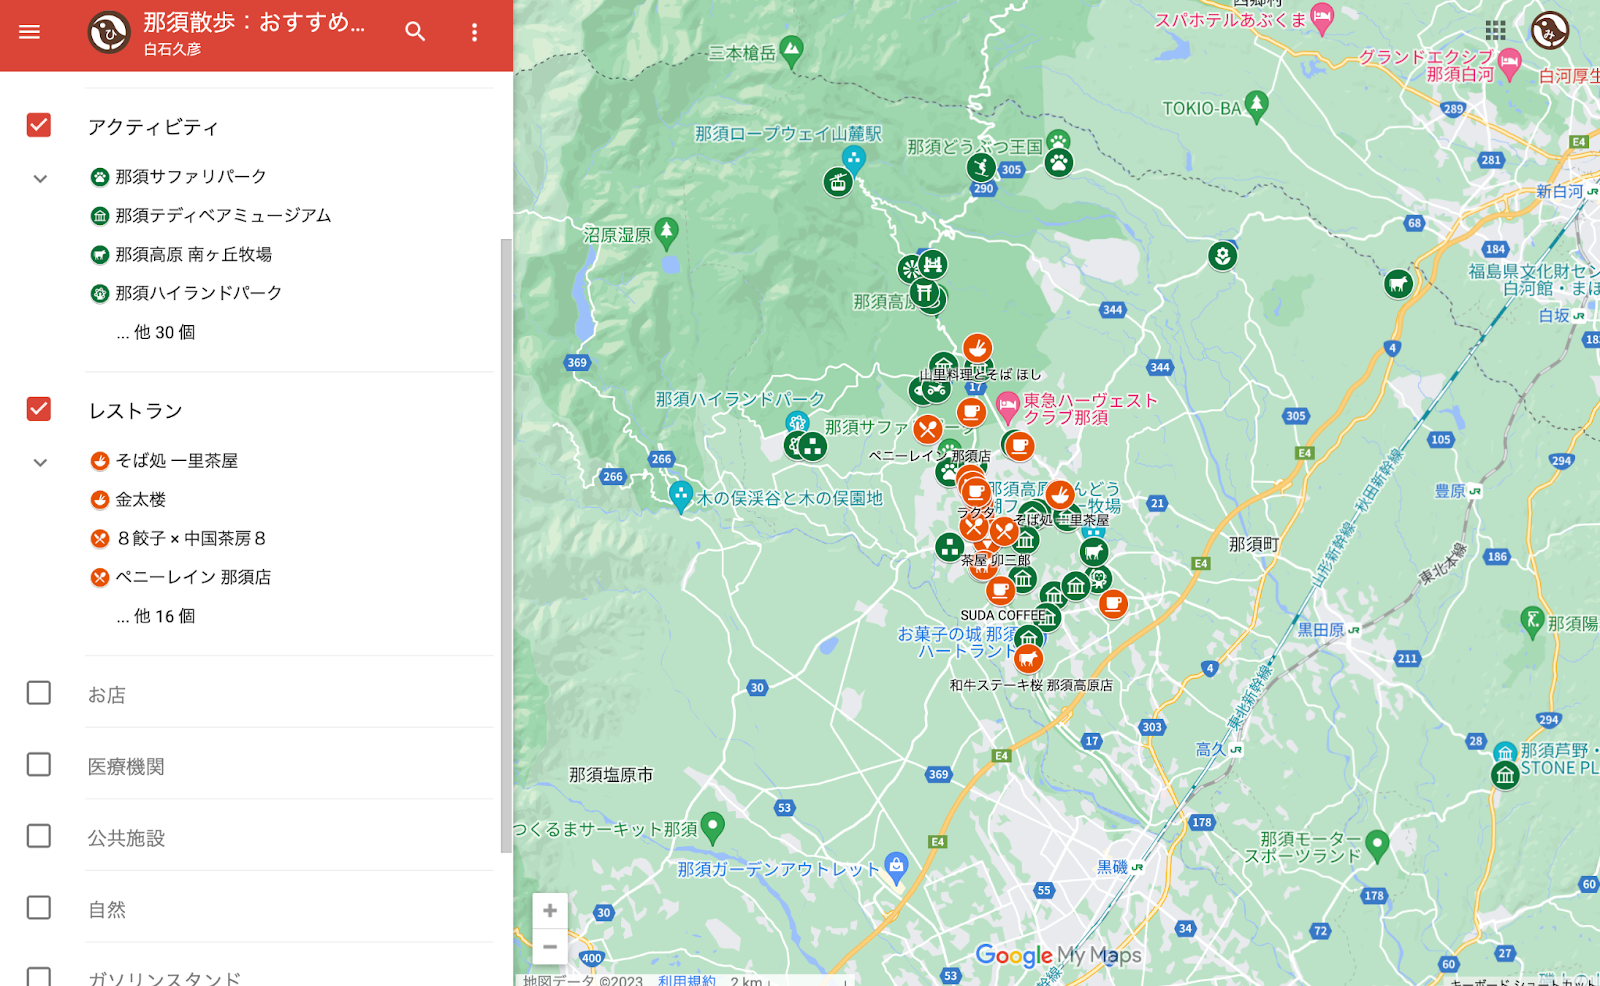Click the 東急ハーヴェストクラブ那須 hotel pin

coord(1008,406)
